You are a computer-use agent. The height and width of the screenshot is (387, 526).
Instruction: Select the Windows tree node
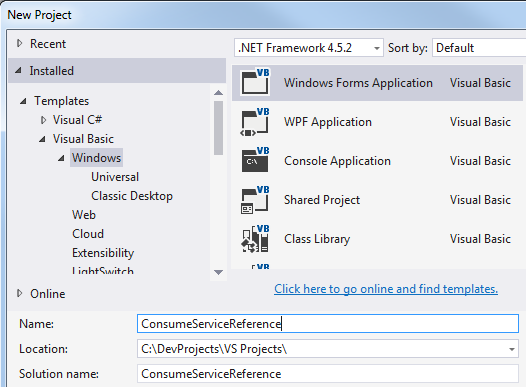tap(96, 158)
